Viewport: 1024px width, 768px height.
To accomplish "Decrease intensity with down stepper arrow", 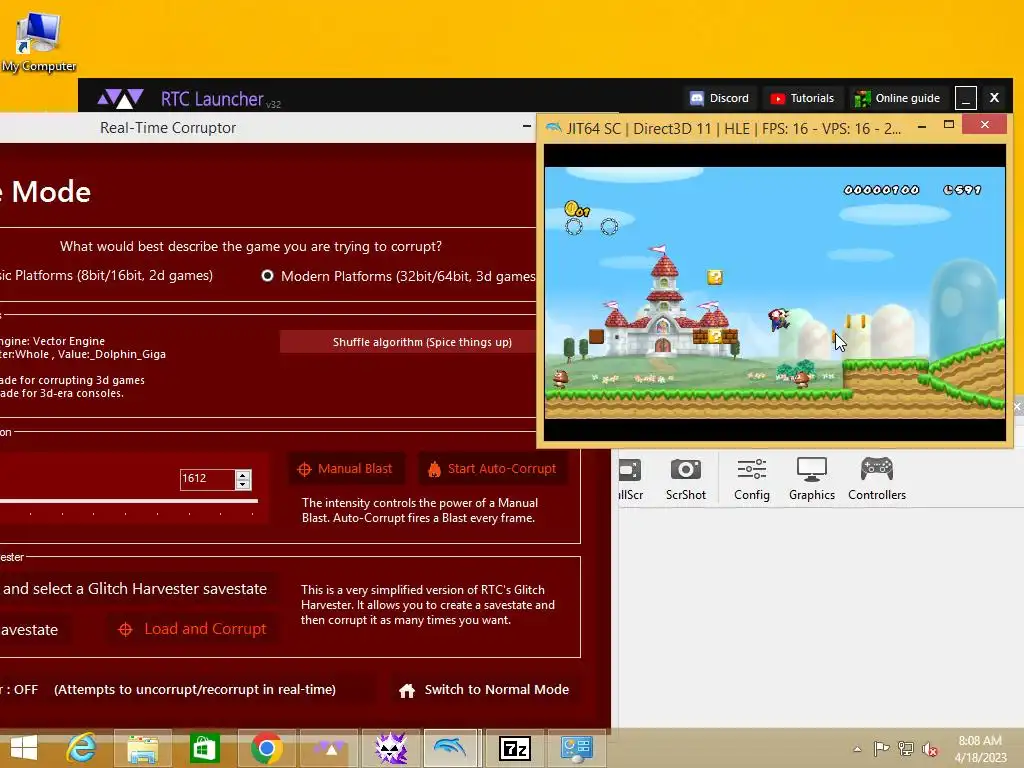I will click(243, 485).
